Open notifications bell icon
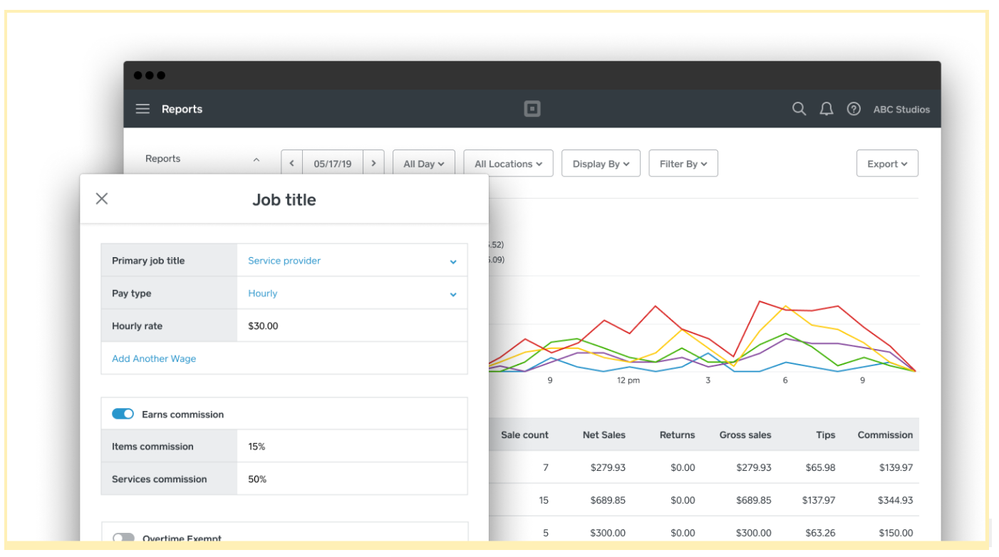This screenshot has height=557, width=999. click(826, 109)
